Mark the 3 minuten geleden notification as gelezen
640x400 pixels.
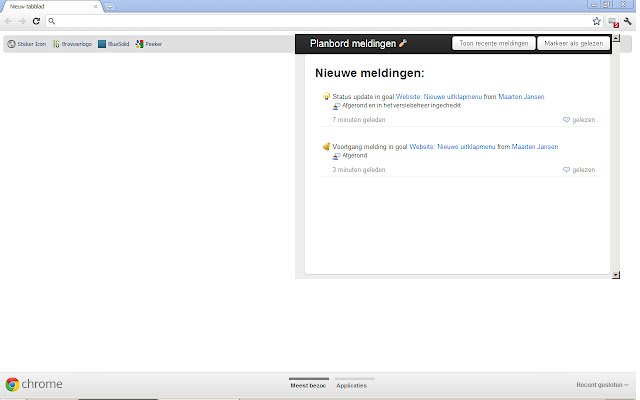pos(579,169)
